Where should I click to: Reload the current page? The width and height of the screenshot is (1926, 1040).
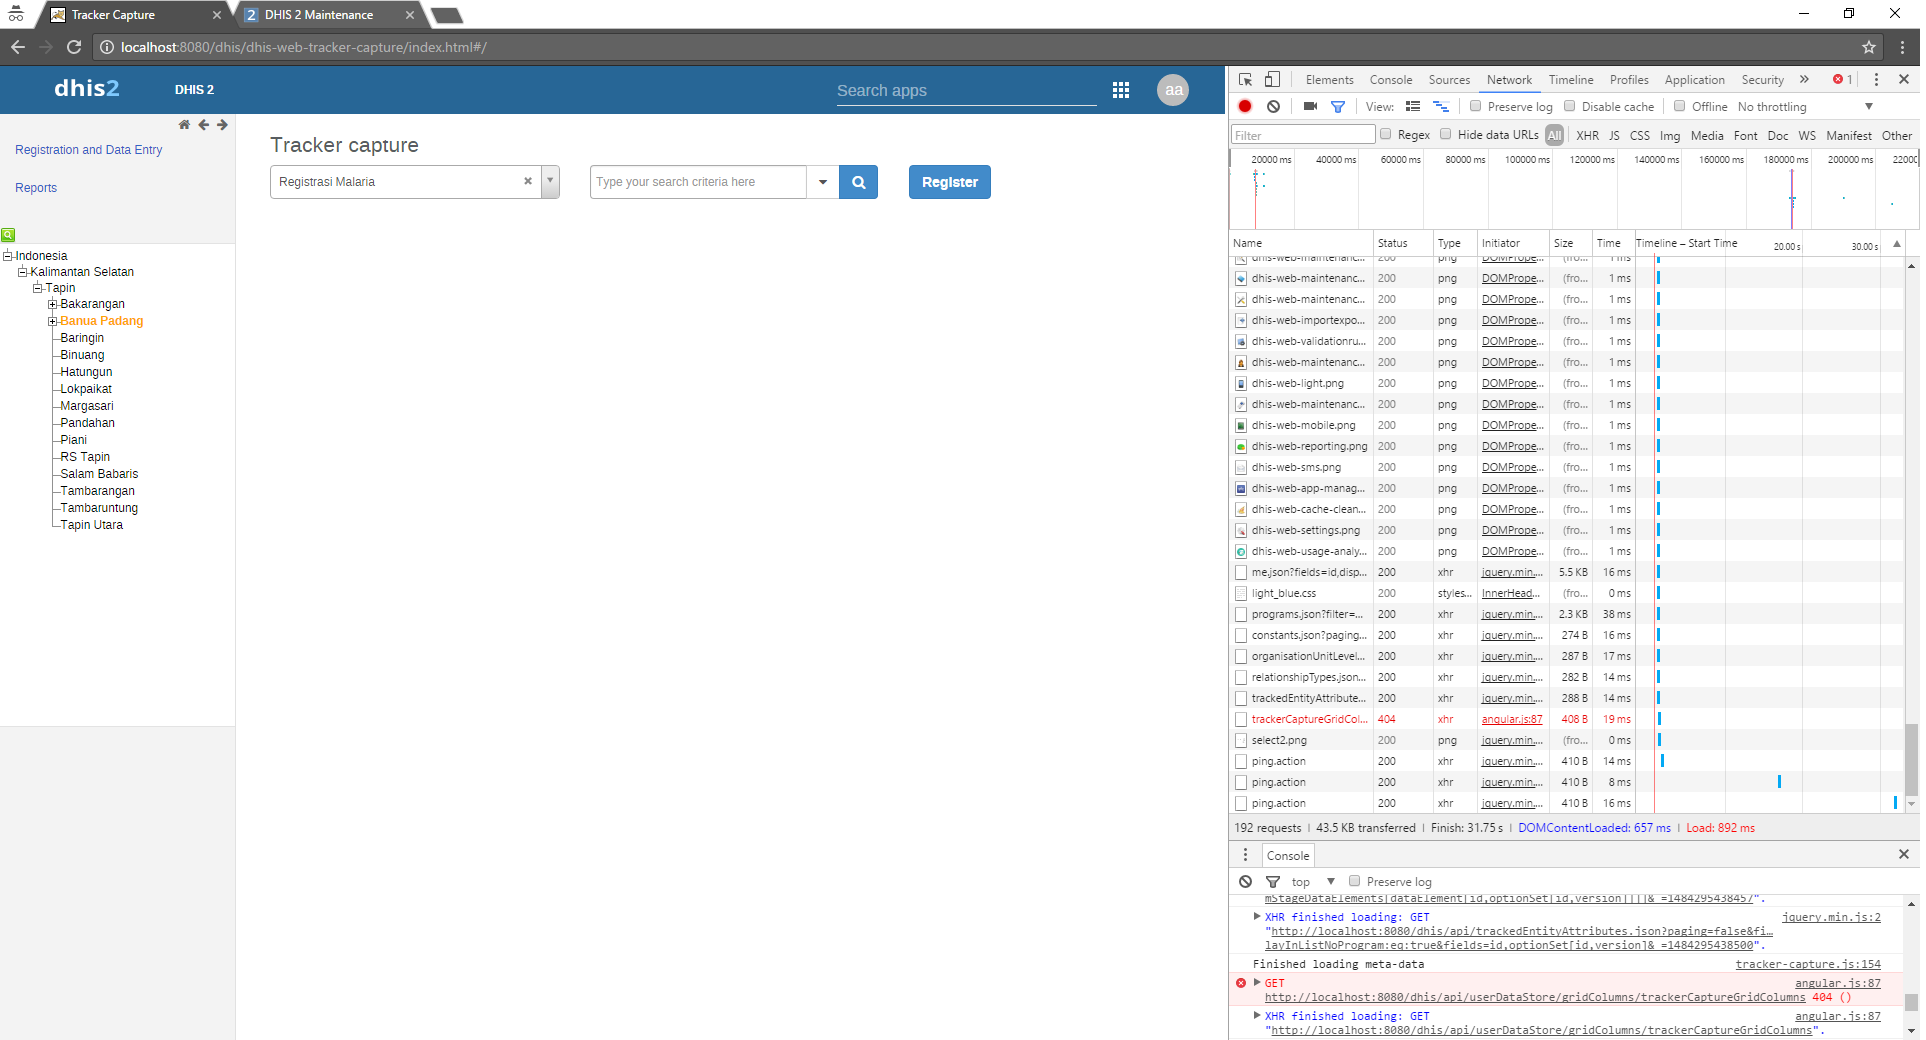tap(74, 47)
